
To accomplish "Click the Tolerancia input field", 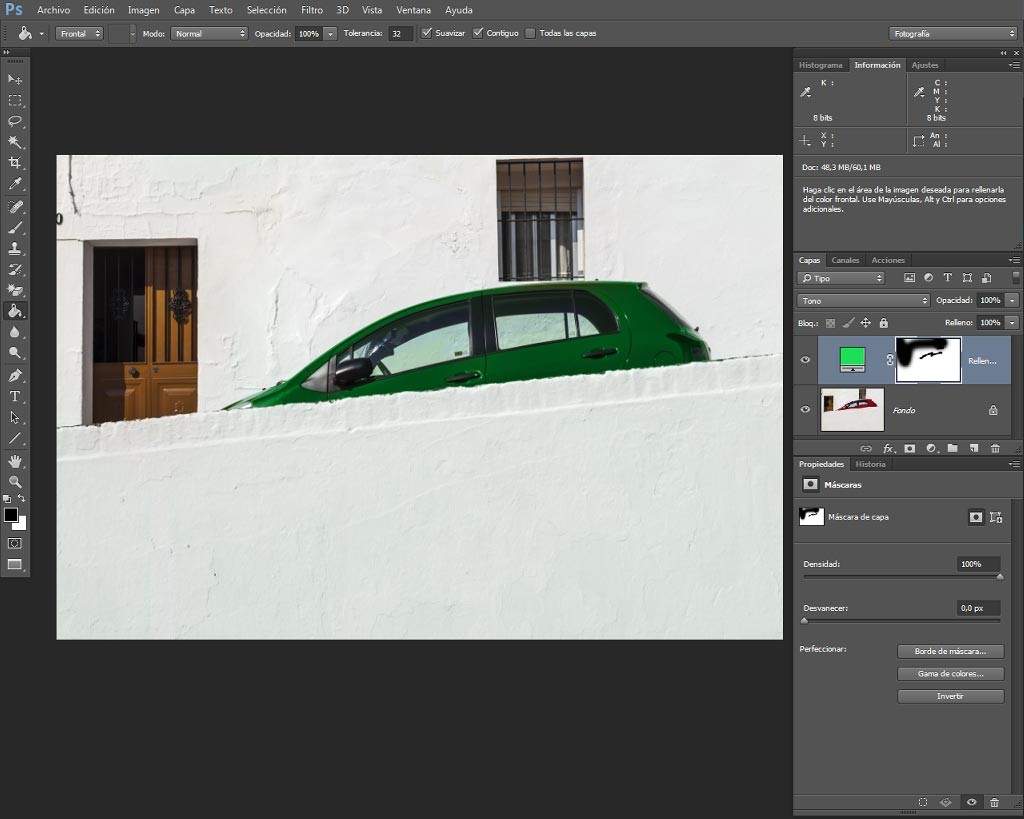I will 400,33.
